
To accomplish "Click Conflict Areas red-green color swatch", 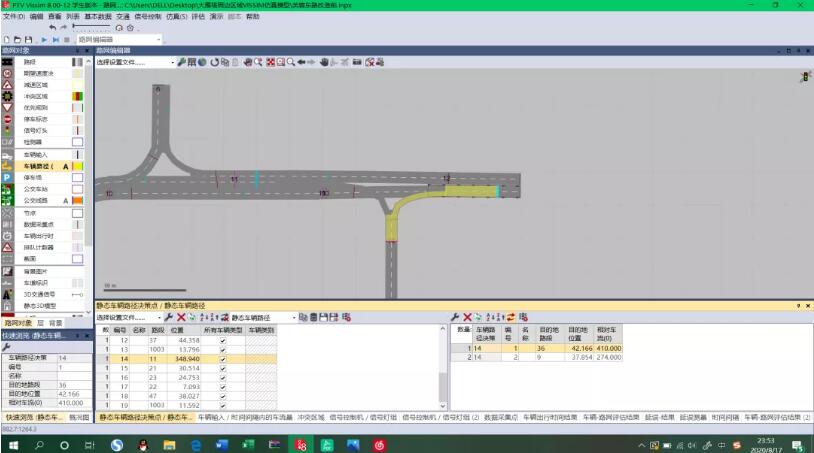I will [77, 96].
